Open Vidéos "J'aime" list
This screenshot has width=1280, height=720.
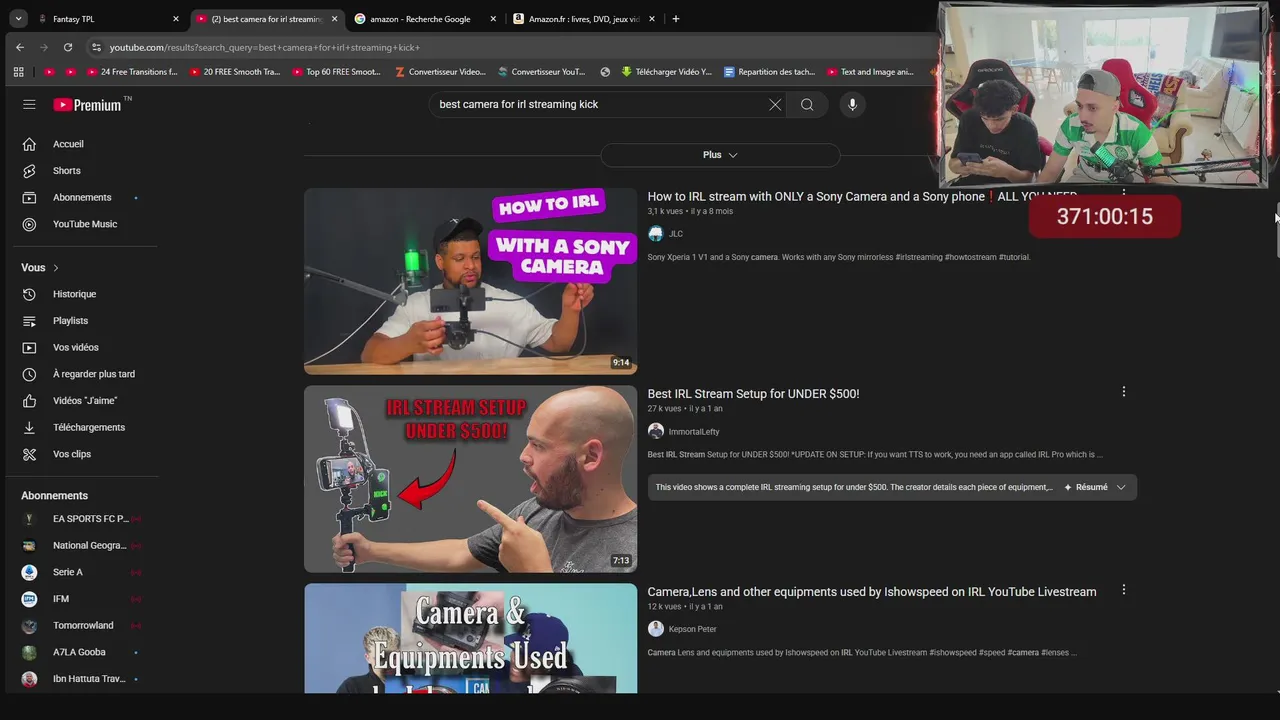(86, 401)
